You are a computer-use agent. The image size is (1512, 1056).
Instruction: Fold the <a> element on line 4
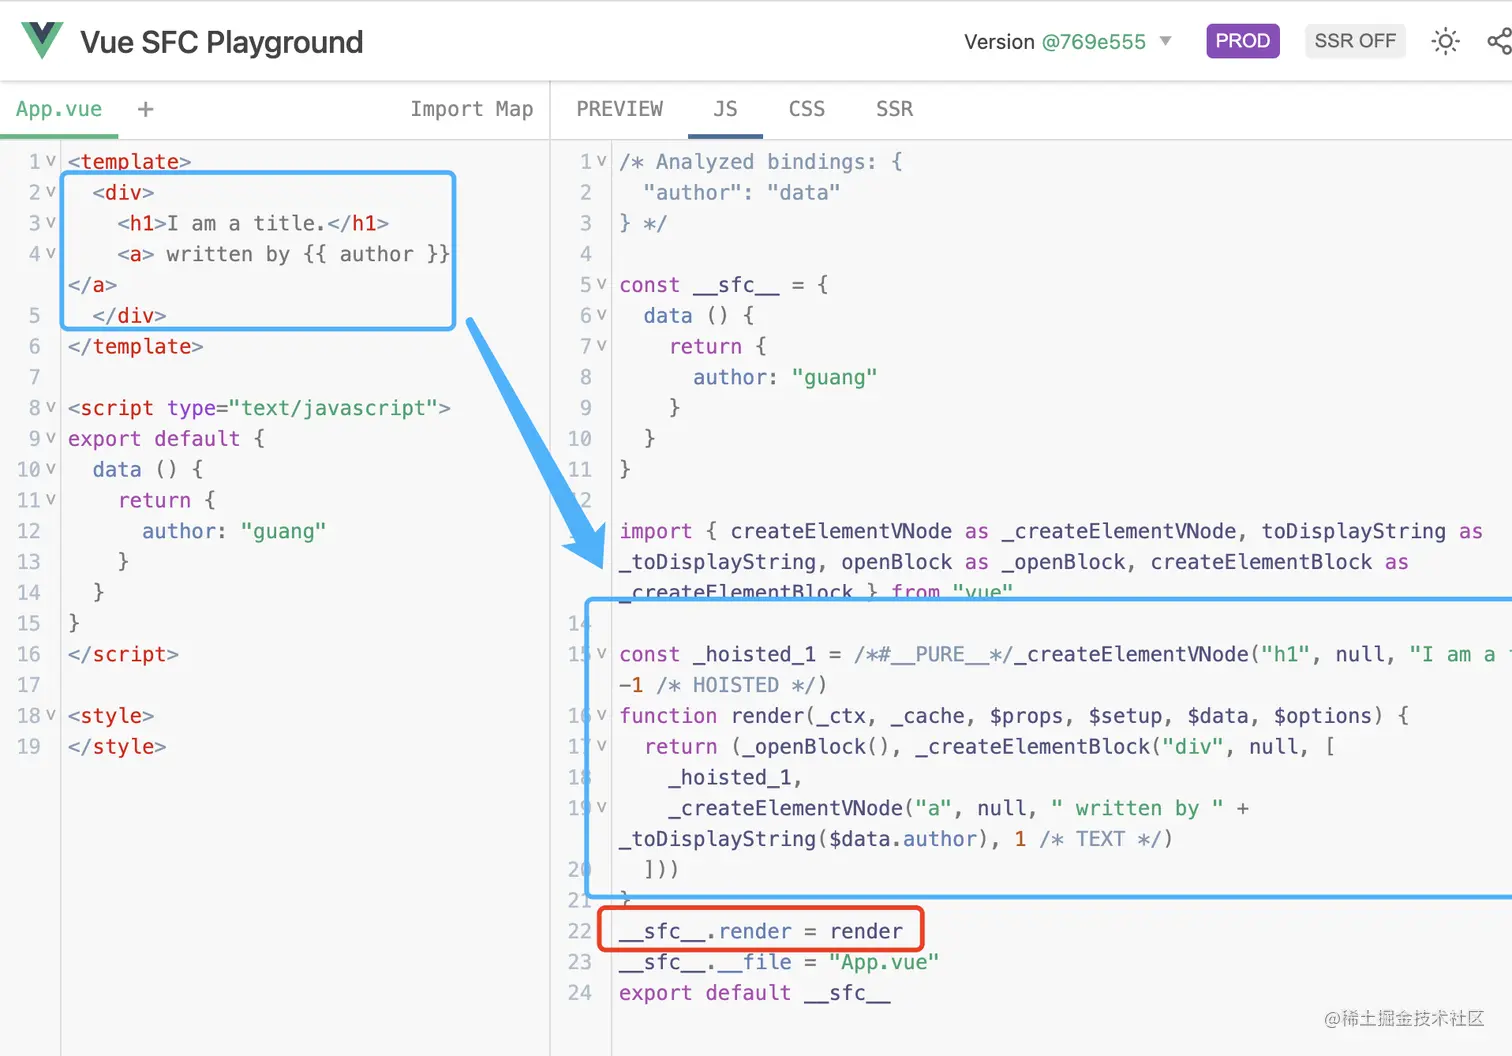pyautogui.click(x=50, y=254)
